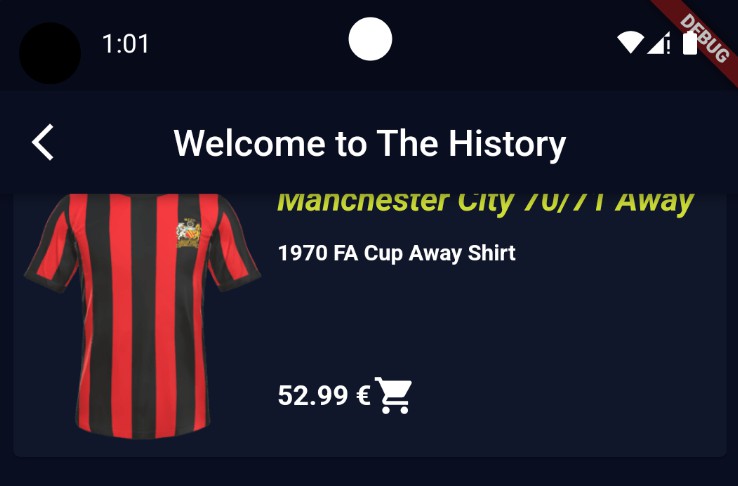738x486 pixels.
Task: Go back using the header arrow
Action: tap(43, 143)
